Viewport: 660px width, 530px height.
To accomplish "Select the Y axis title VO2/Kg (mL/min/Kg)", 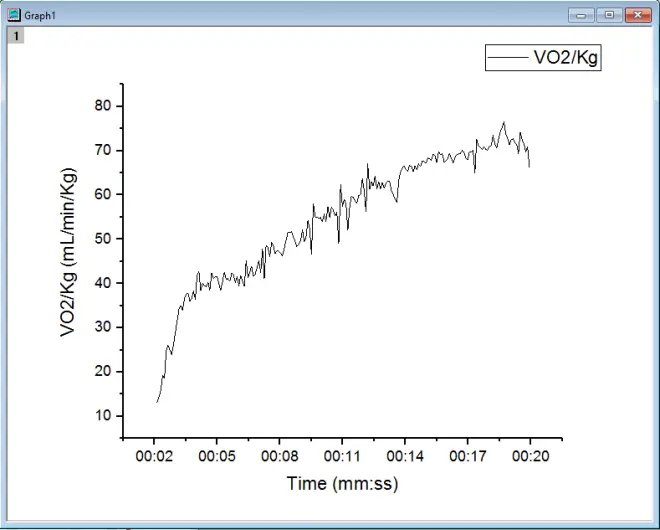I will coord(68,252).
